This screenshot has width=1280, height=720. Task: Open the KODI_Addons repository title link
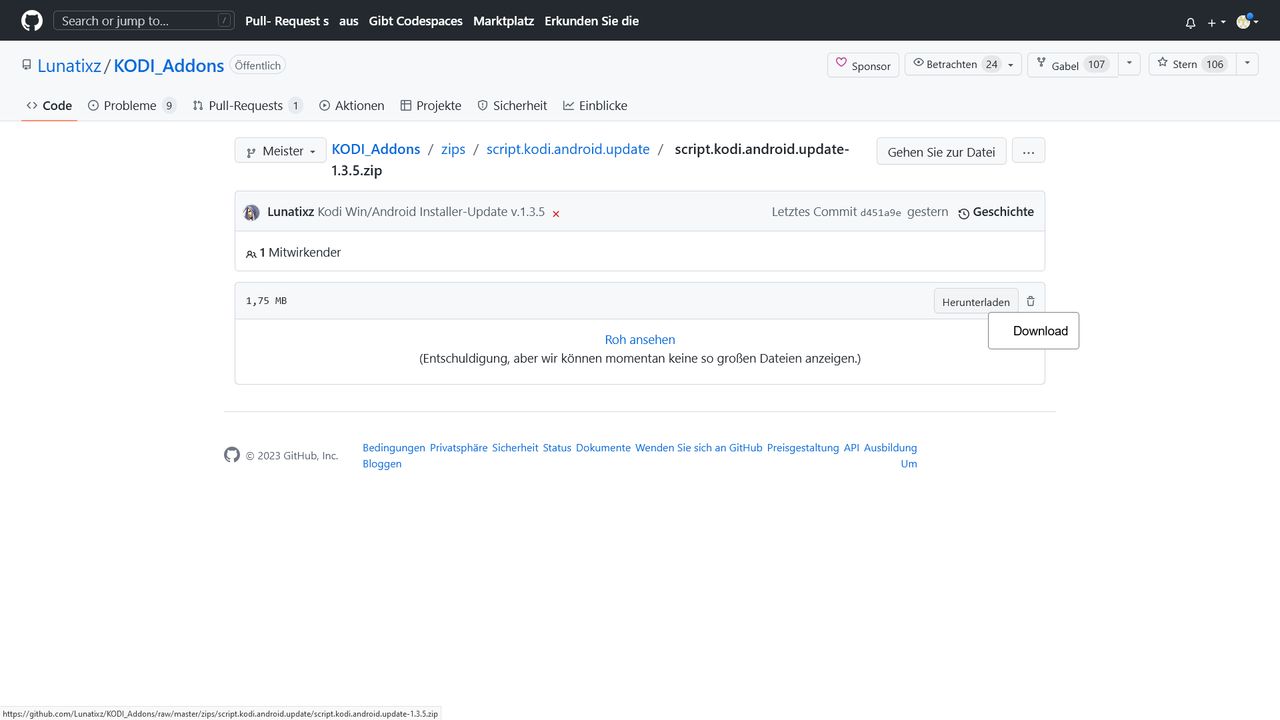(x=169, y=66)
